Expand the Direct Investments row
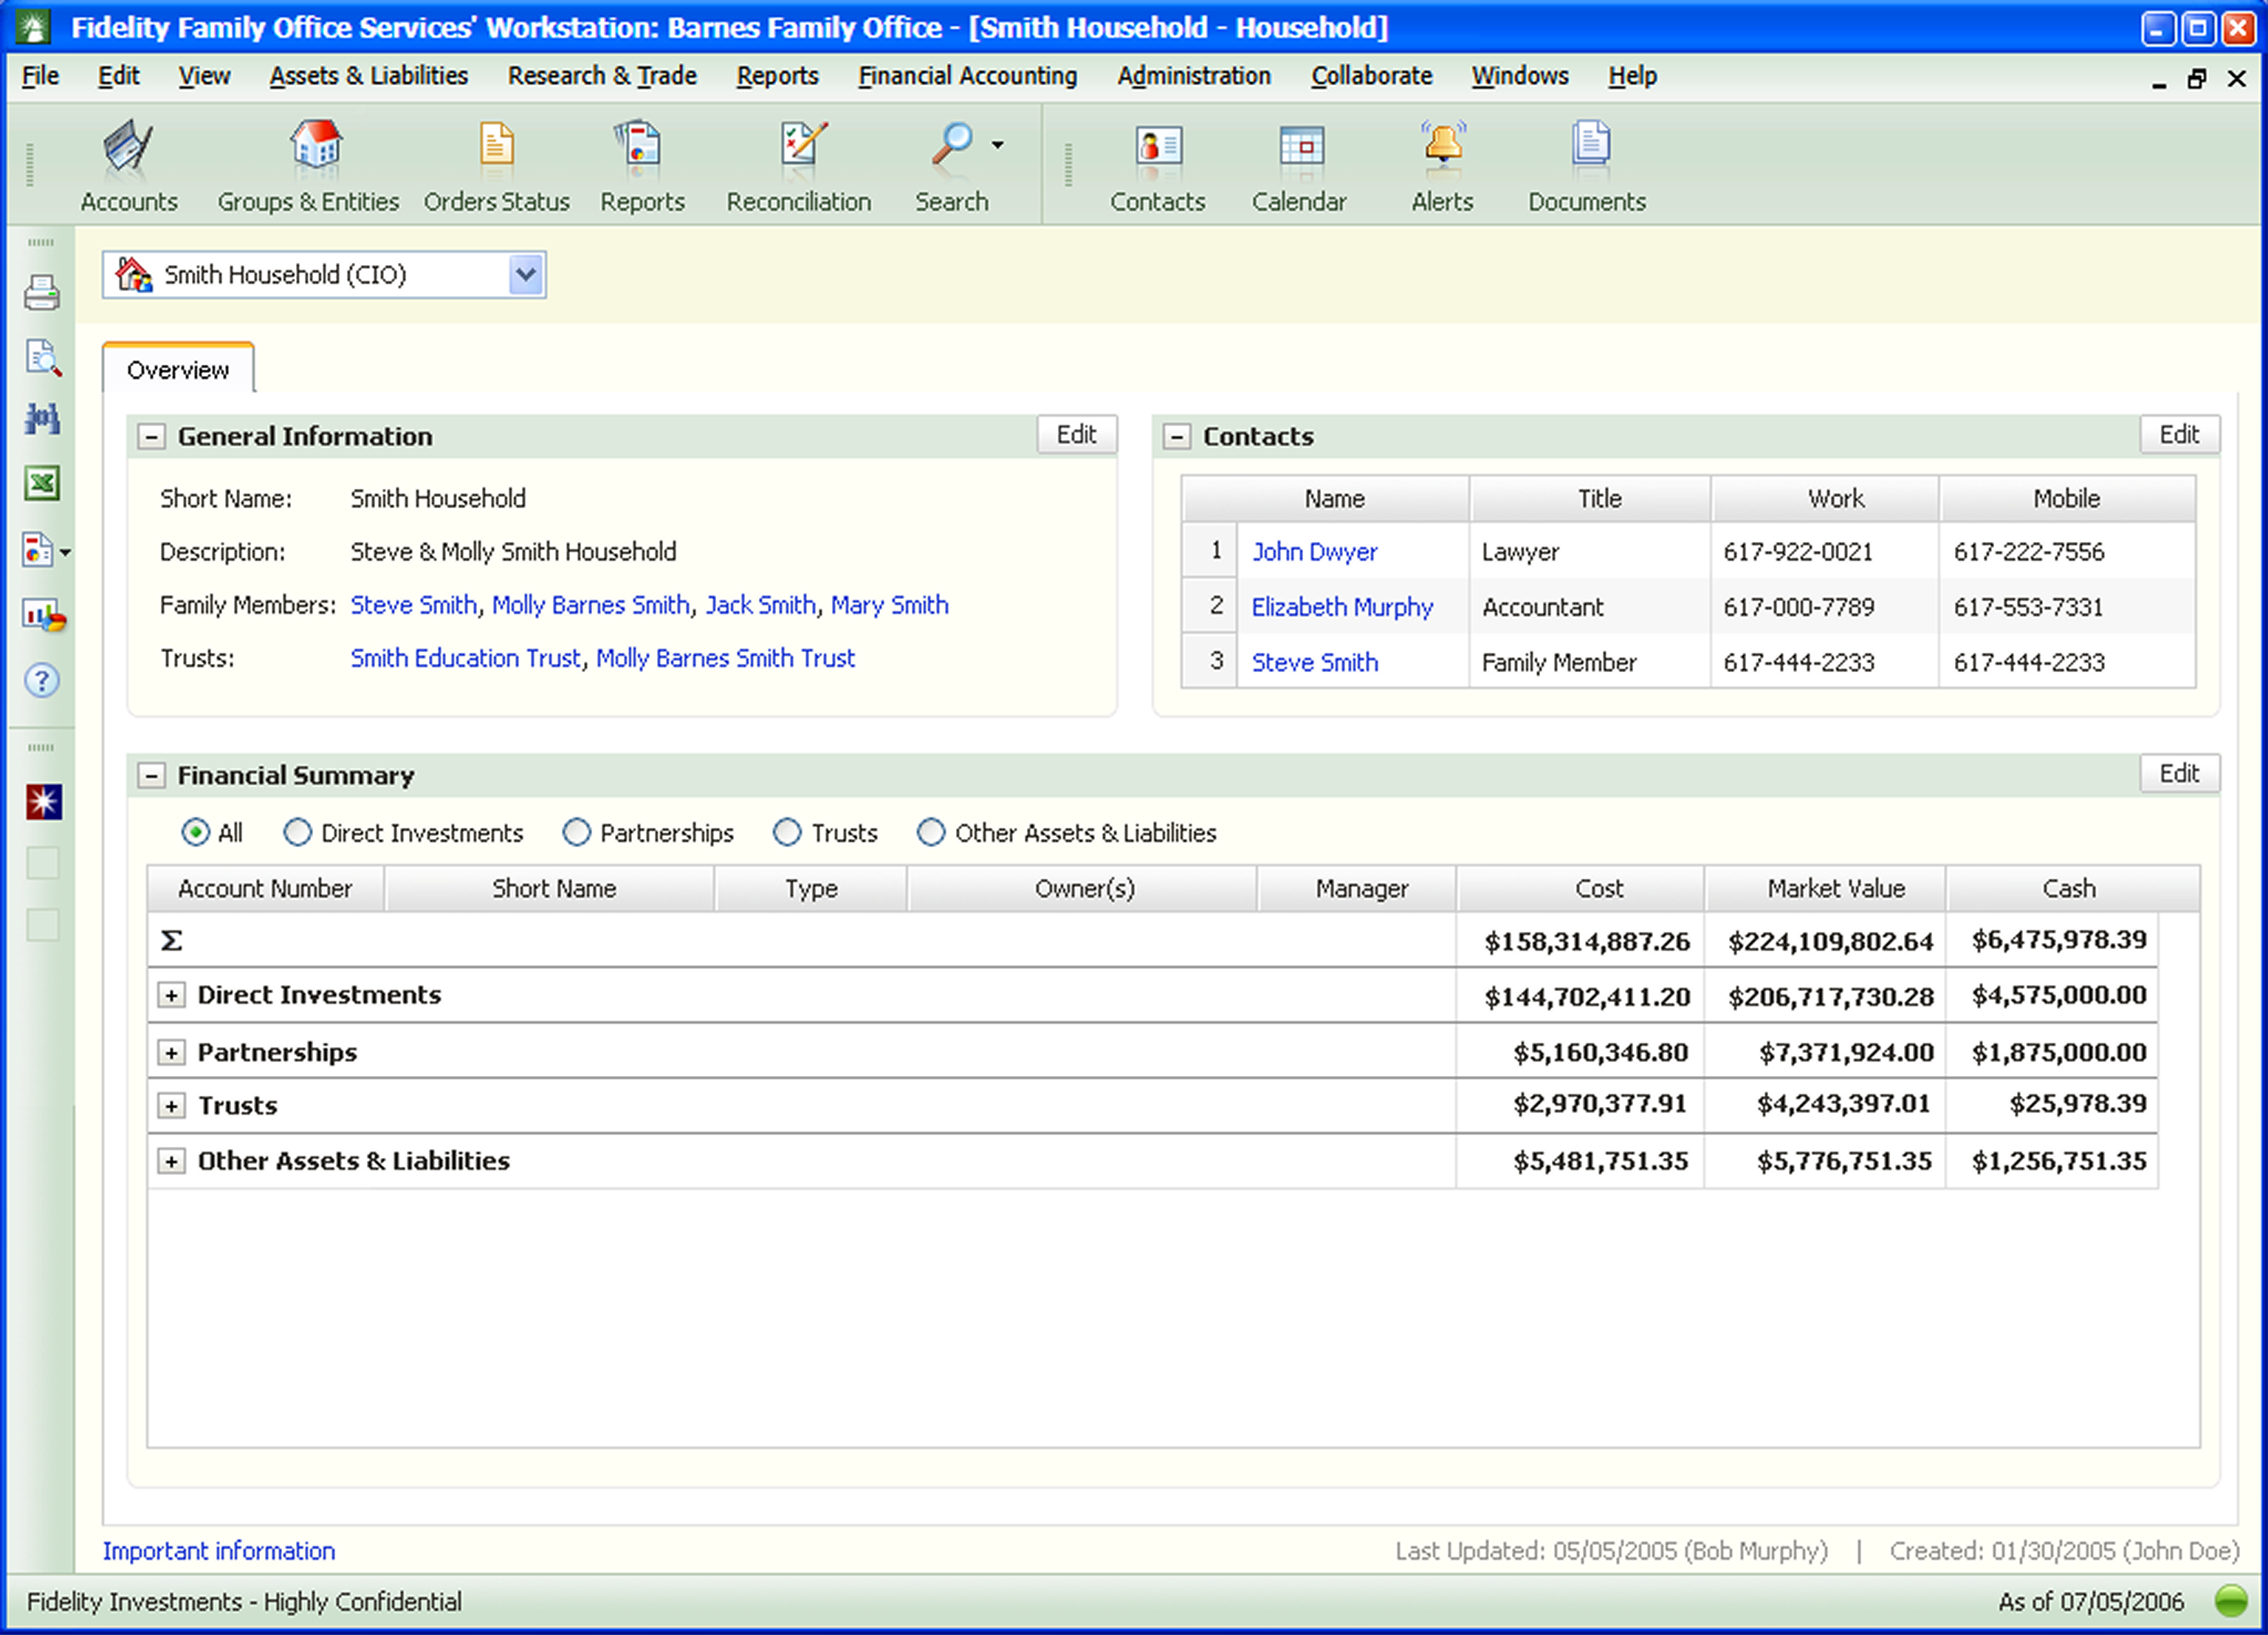 click(172, 996)
